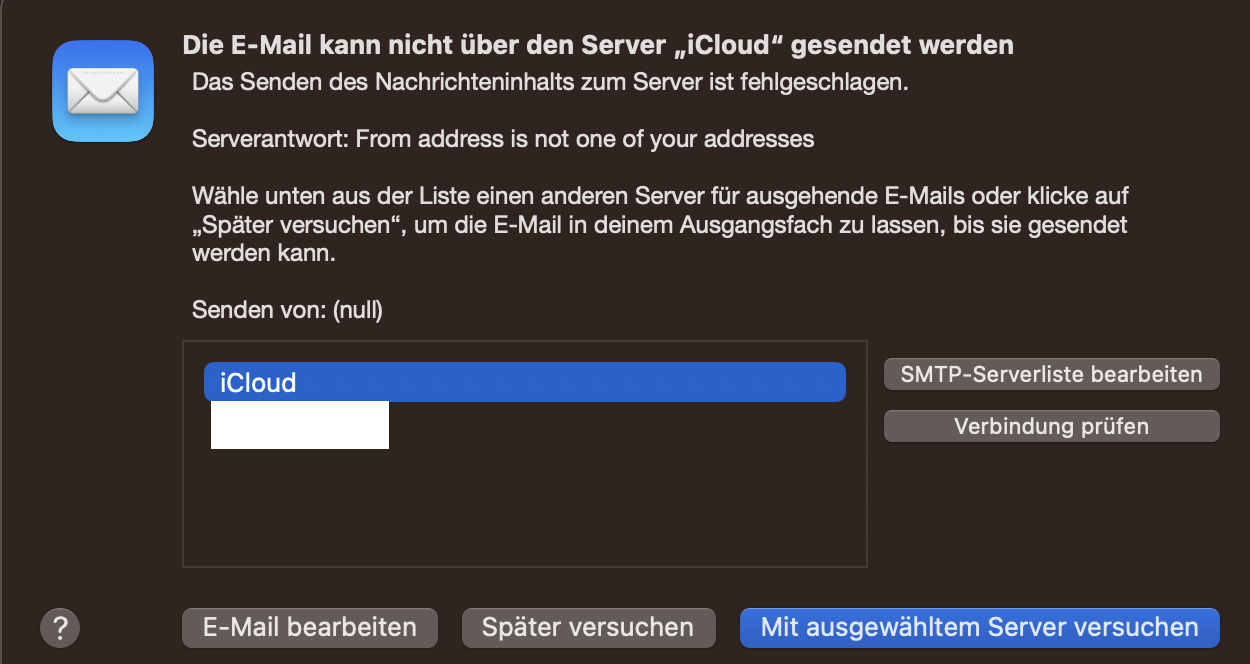Click the paragraph starting with 'Wähle unten'

tap(659, 224)
